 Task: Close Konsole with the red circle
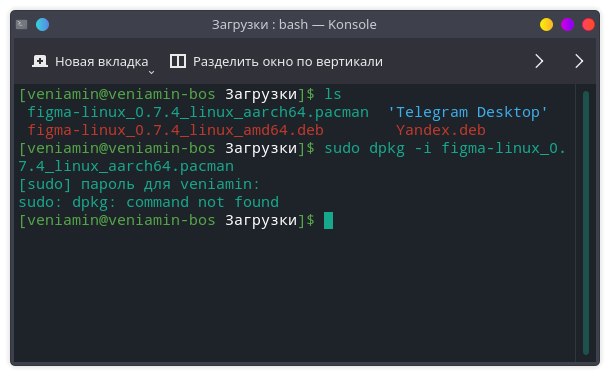[x=588, y=24]
